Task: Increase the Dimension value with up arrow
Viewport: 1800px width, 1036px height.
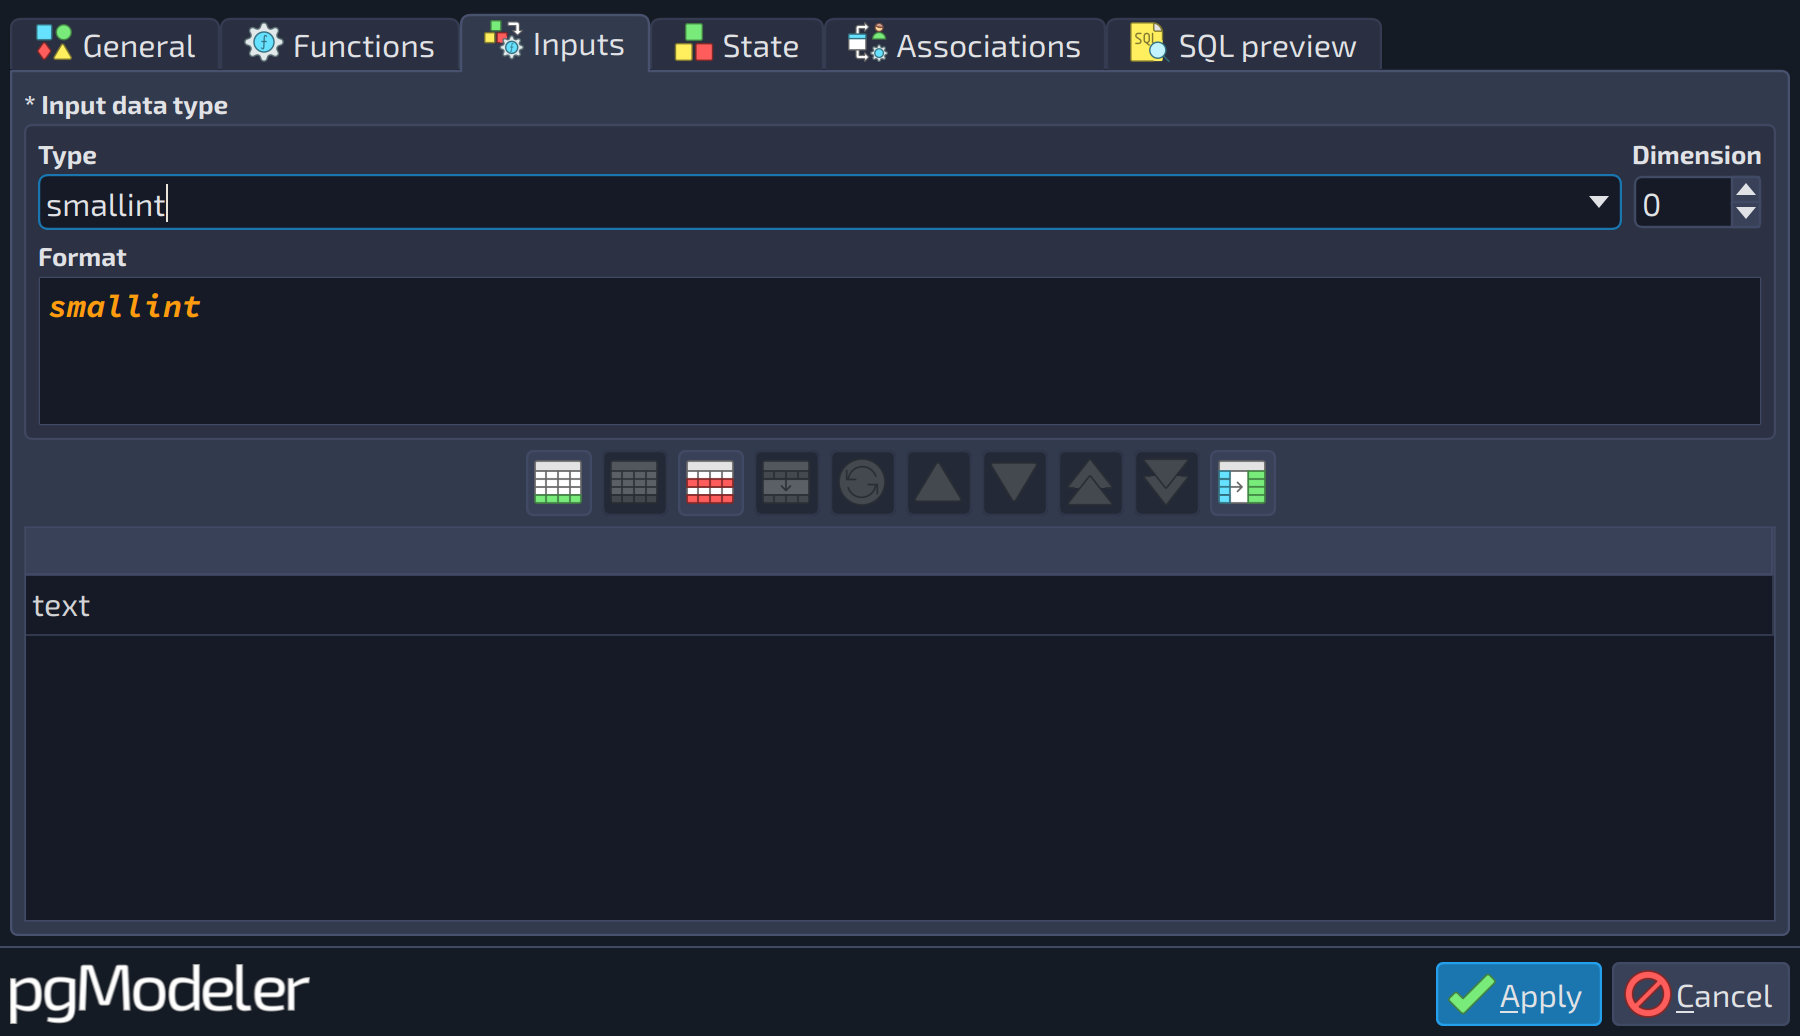Action: (1746, 190)
